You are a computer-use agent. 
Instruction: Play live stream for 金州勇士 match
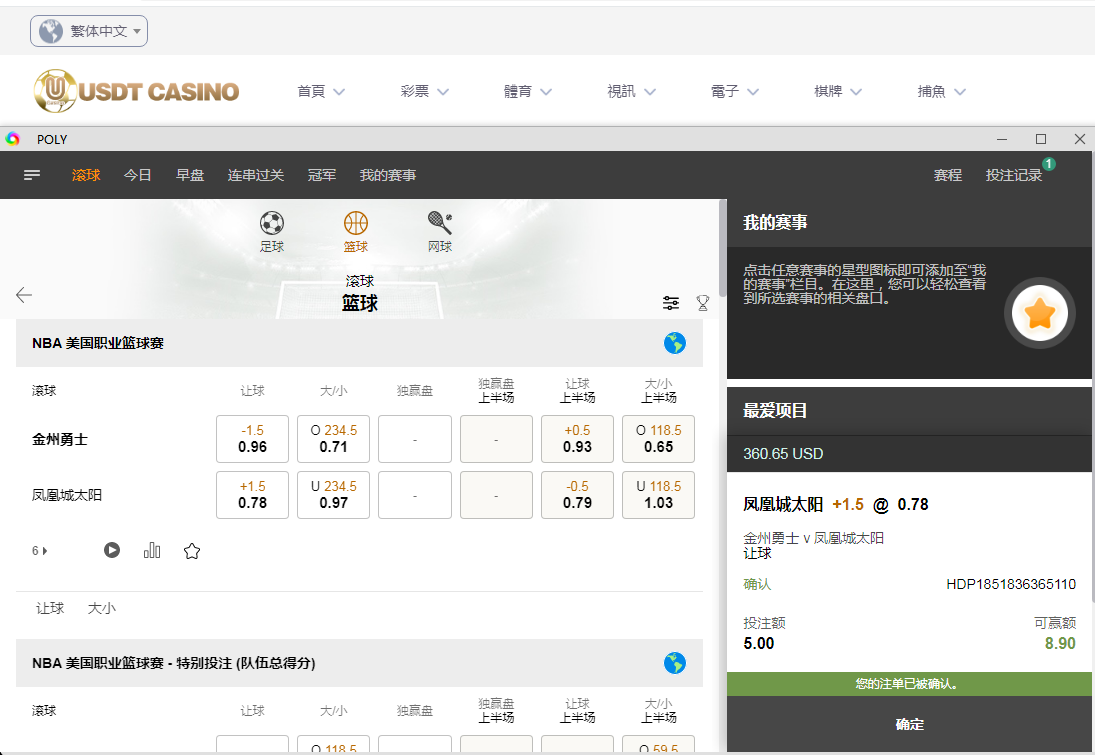112,550
